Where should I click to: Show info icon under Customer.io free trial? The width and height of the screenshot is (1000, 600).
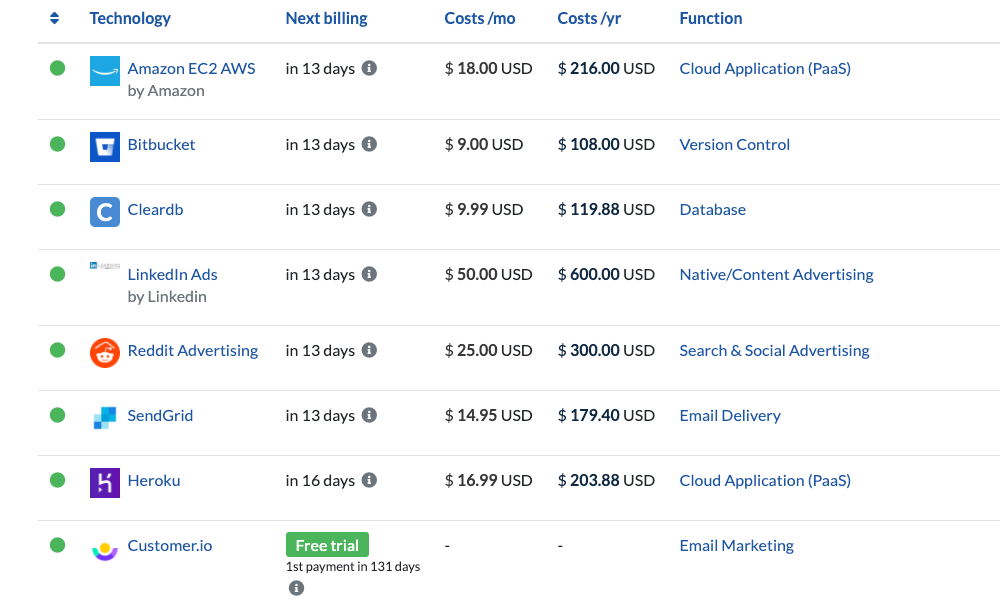tap(296, 588)
